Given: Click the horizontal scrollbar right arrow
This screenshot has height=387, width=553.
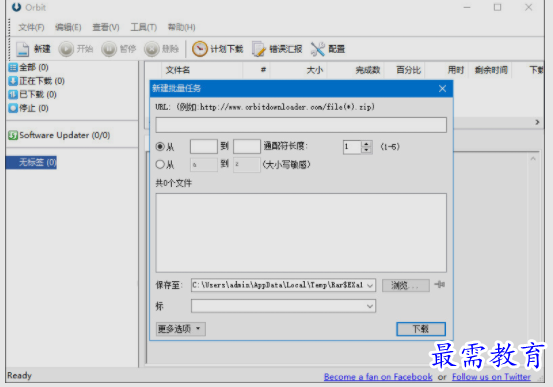Looking at the screenshot, I should coord(537,122).
